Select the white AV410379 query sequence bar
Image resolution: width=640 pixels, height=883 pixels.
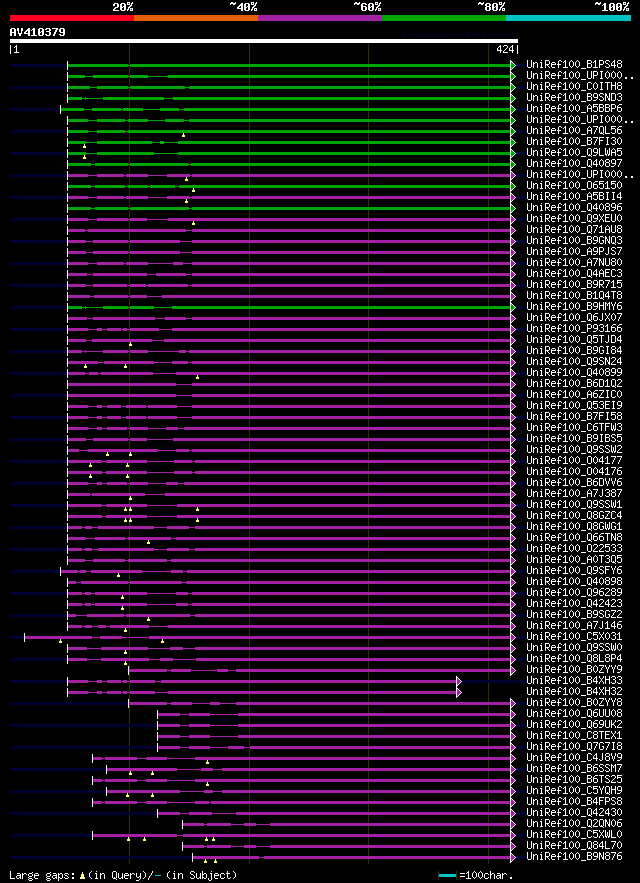(264, 41)
